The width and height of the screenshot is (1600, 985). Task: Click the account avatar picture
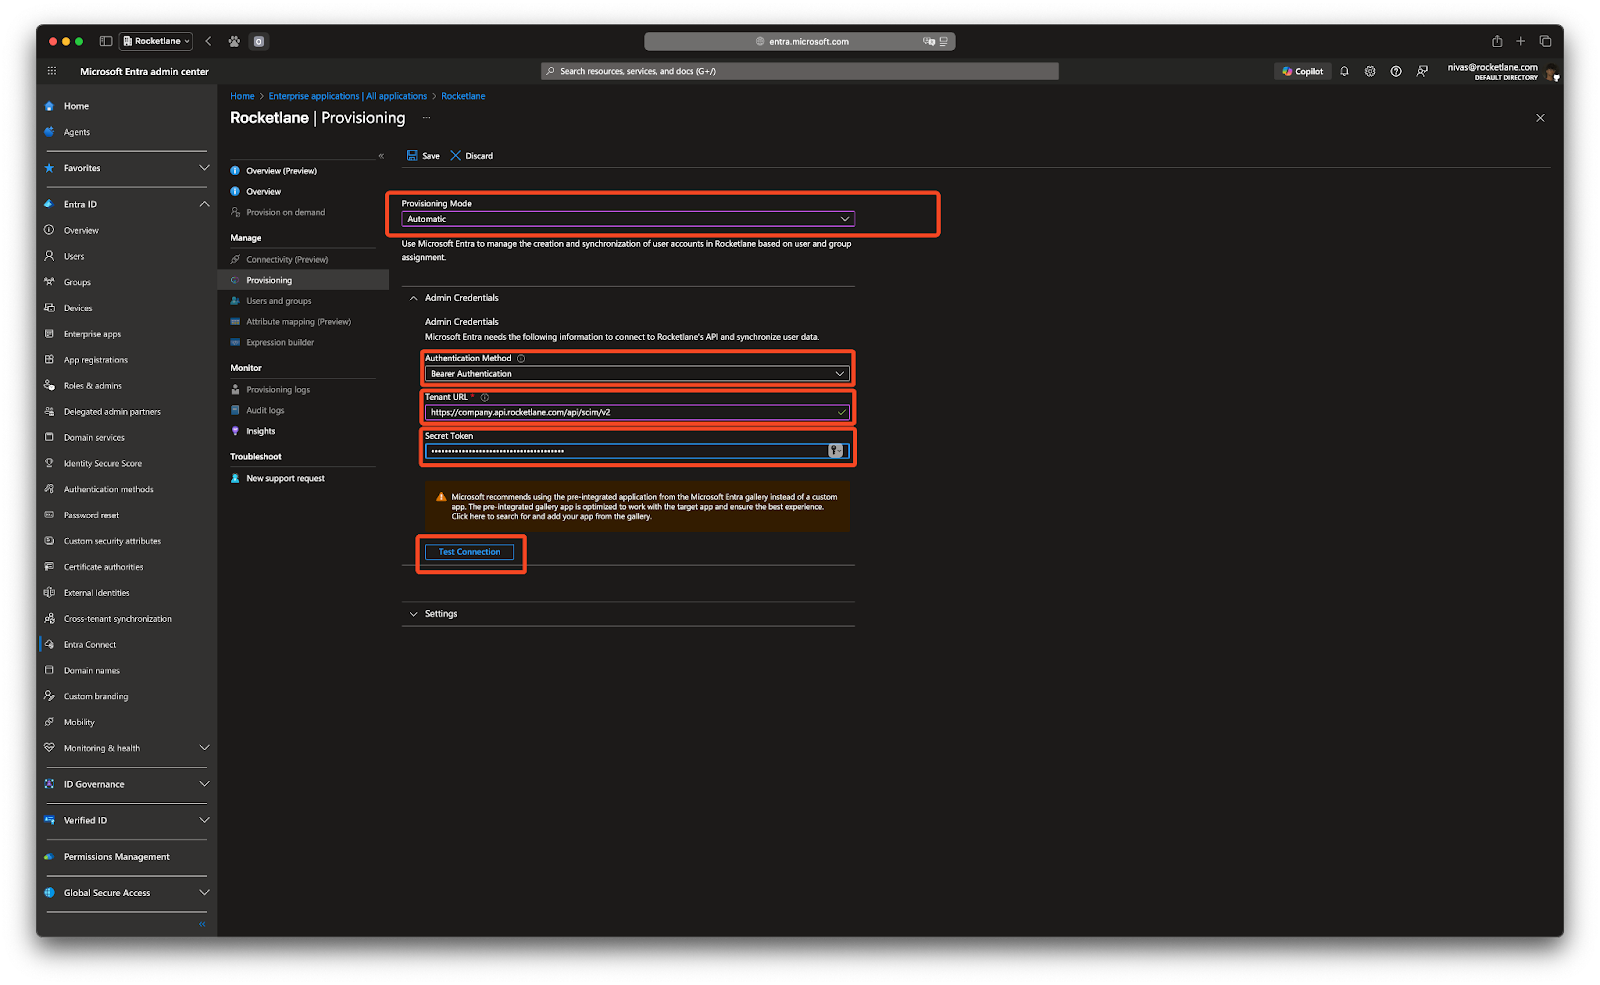(1552, 72)
